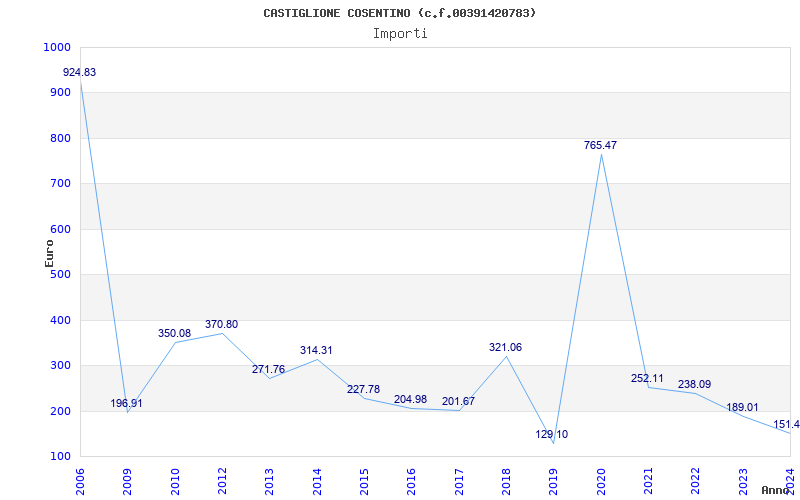
Task: Click the 2020 x-axis year label
Action: coord(601,482)
